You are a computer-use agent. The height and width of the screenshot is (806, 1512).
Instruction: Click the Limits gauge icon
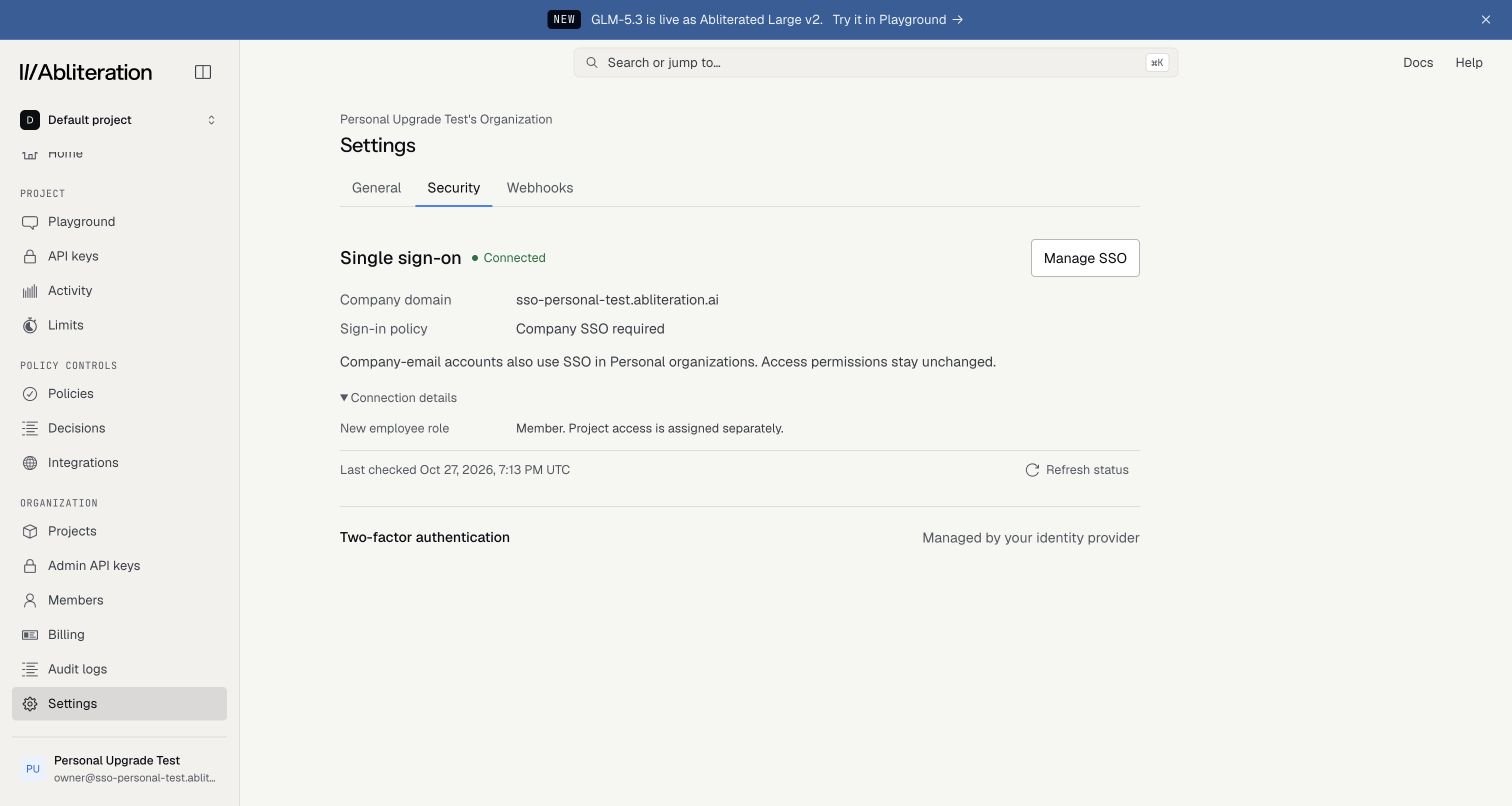pos(30,325)
